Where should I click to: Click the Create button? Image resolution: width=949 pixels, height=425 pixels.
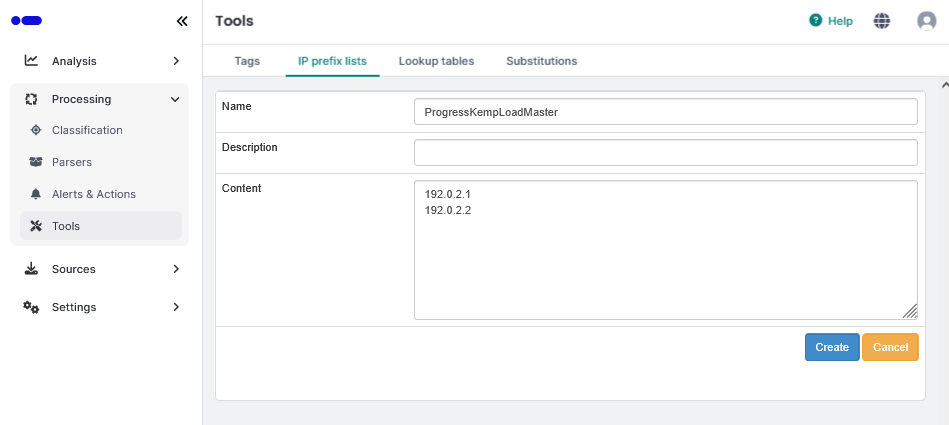click(832, 347)
